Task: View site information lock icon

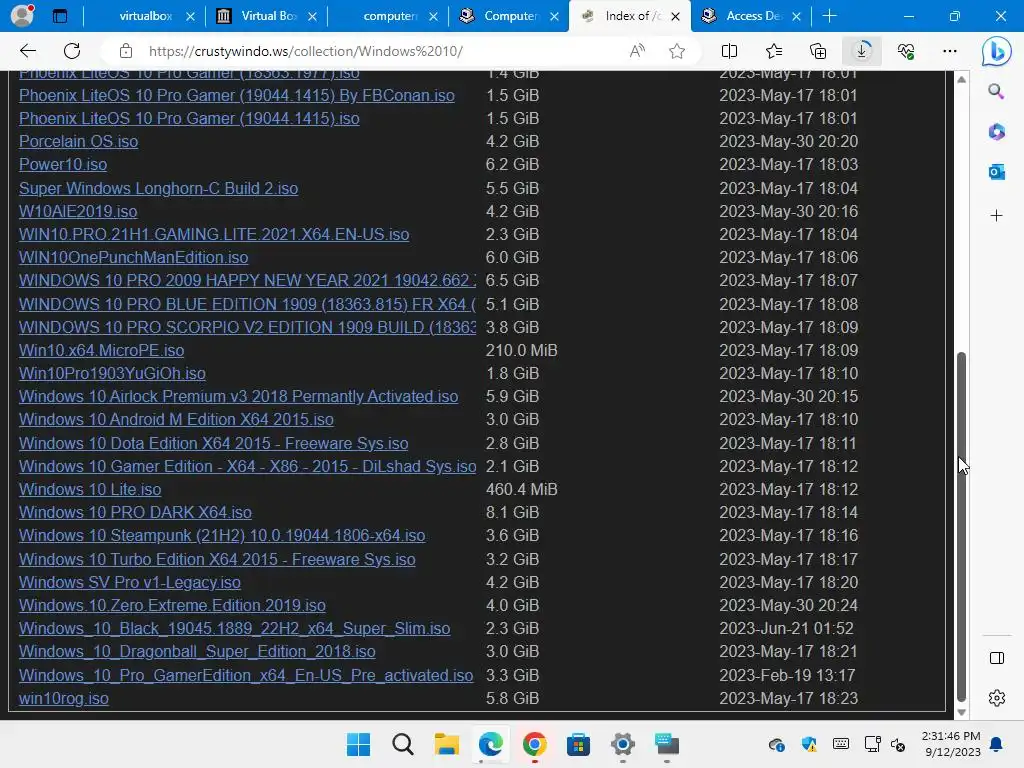Action: 126,51
